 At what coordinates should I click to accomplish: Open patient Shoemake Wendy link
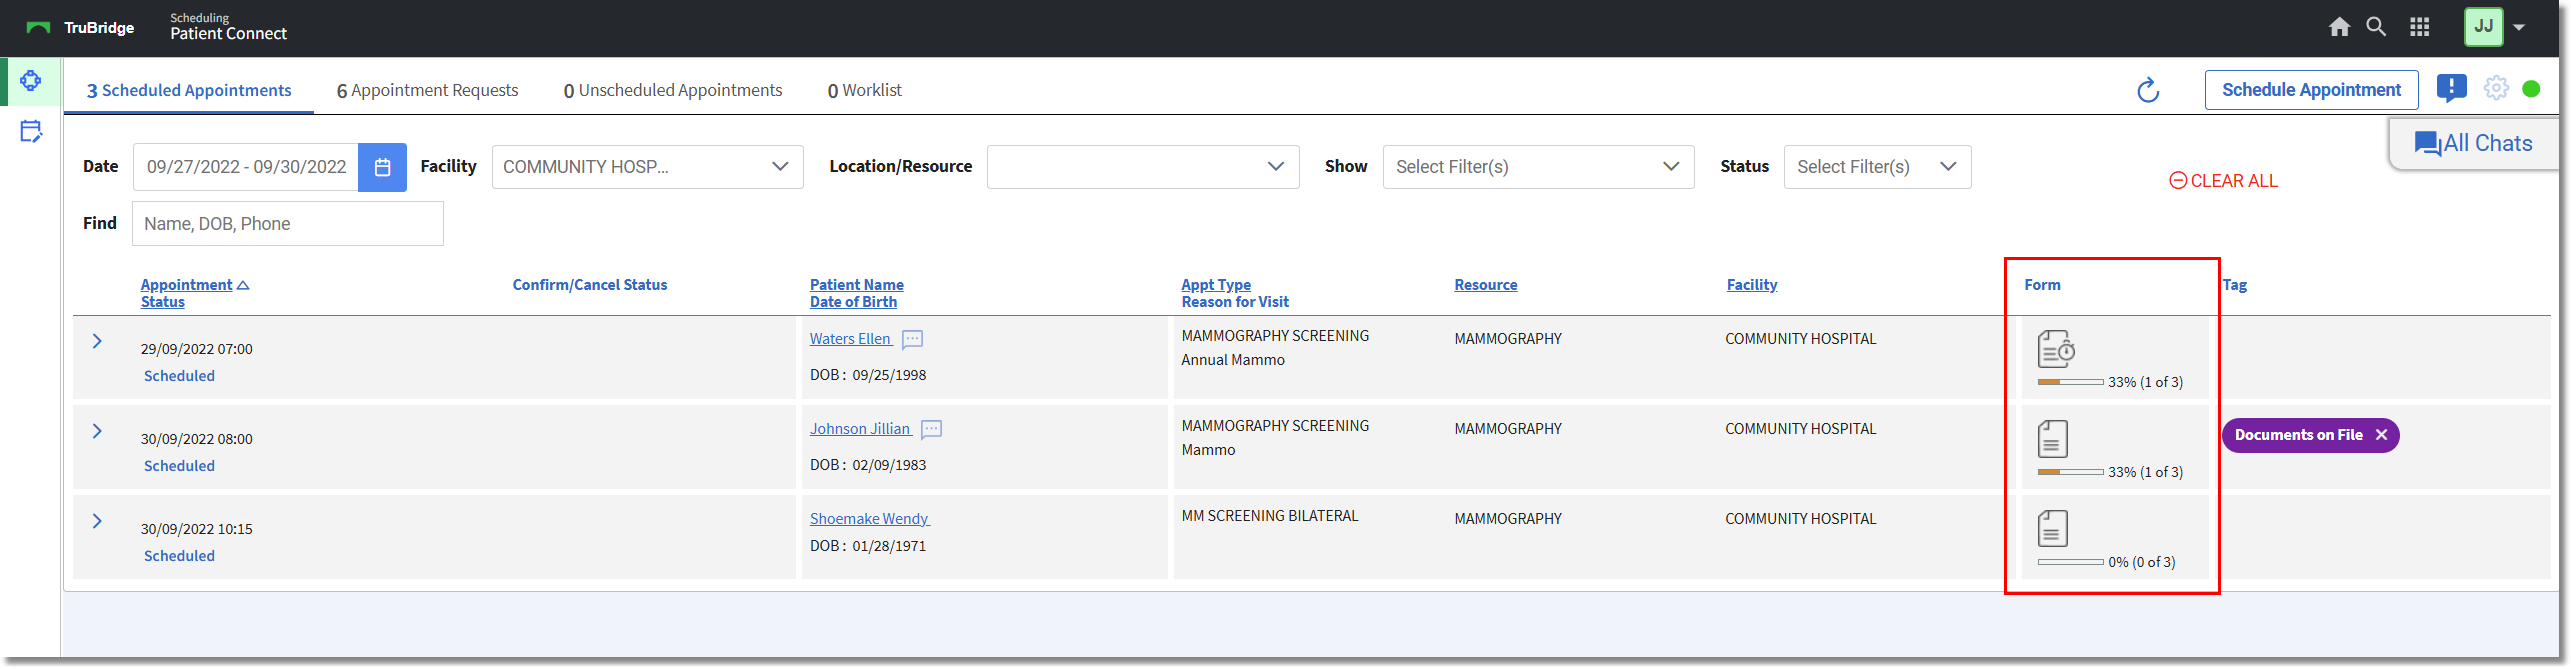pyautogui.click(x=869, y=519)
